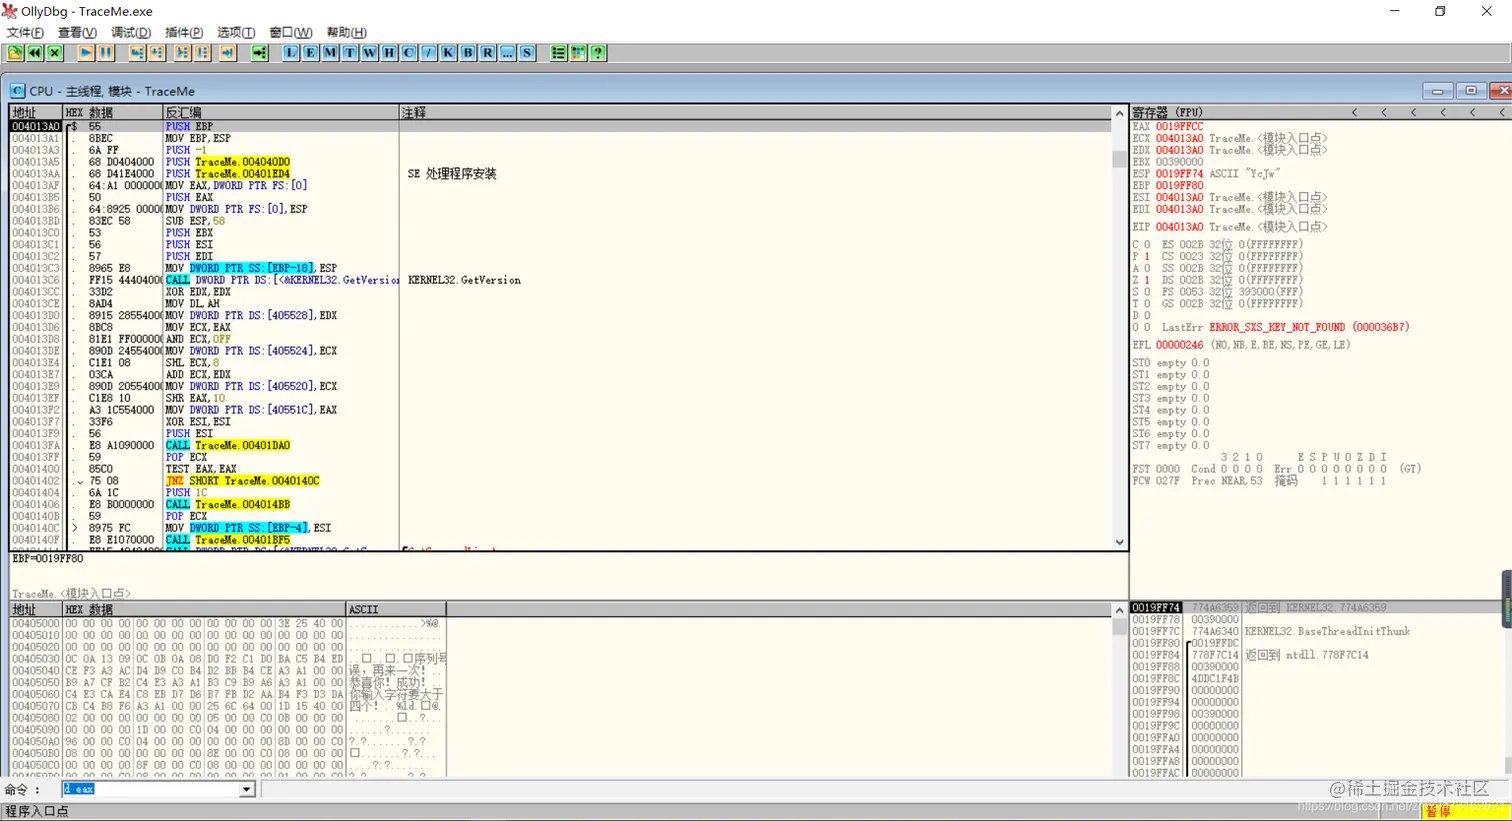Pause execution with the pause icon
Viewport: 1512px width, 821px height.
click(x=106, y=53)
